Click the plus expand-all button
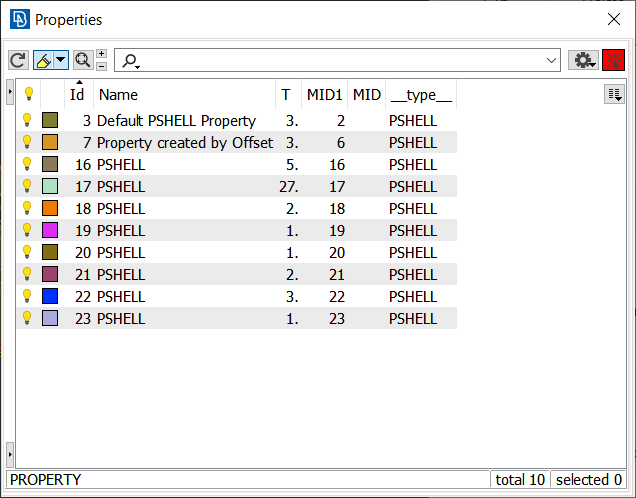636x498 pixels. pos(101,54)
